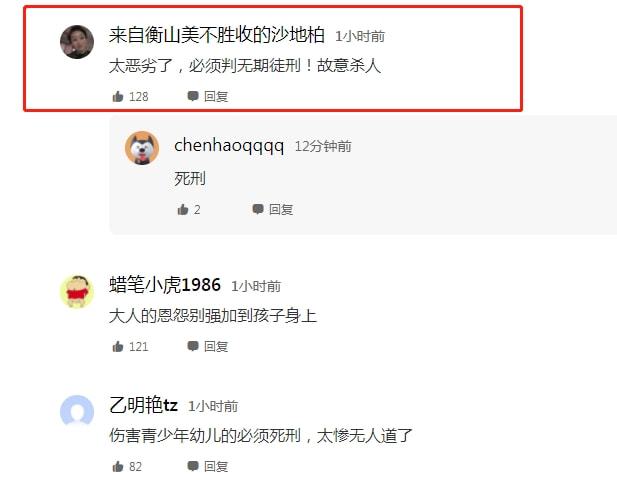The image size is (617, 491).
Task: Click 回复 text under 大人的恩怨 comment
Action: point(216,346)
